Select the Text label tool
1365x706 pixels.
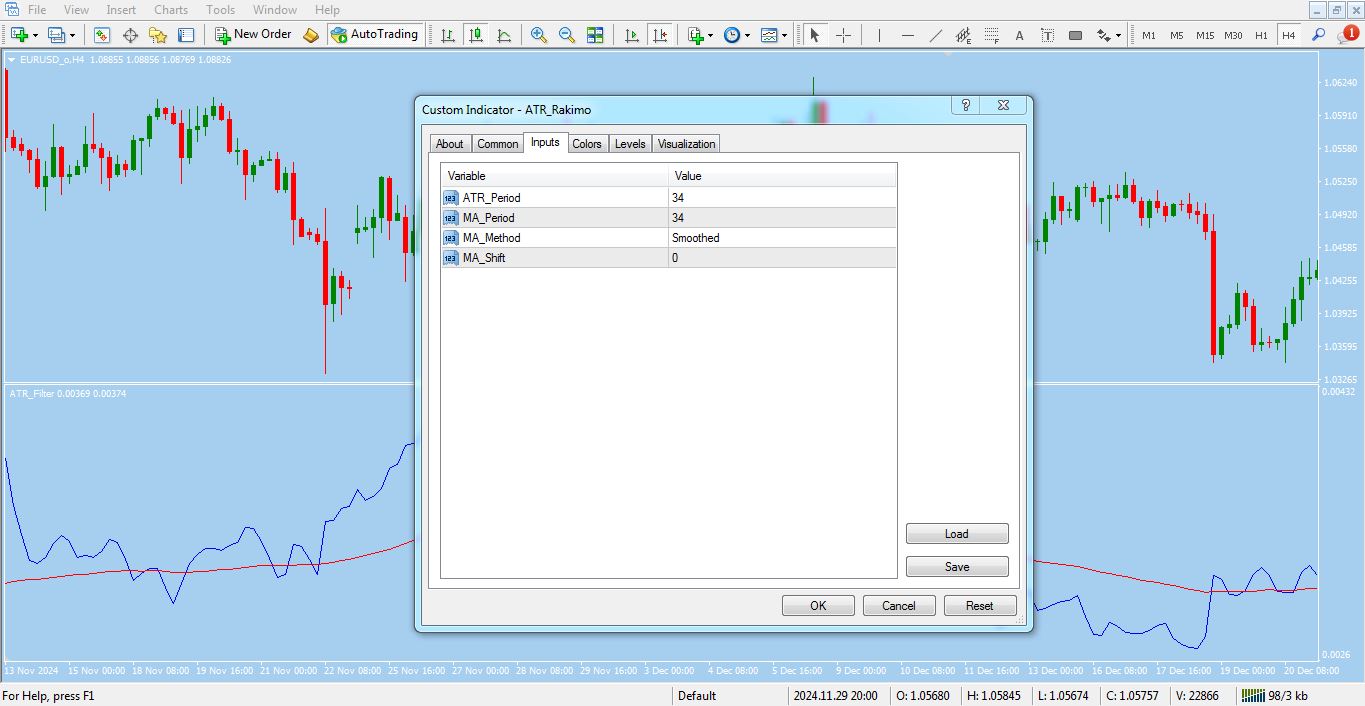pyautogui.click(x=1019, y=35)
